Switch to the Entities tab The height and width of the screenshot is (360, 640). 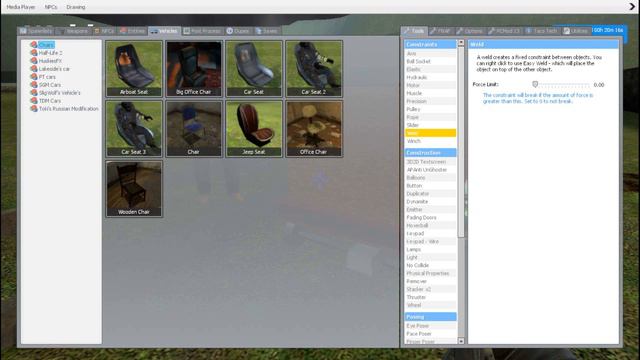point(132,31)
